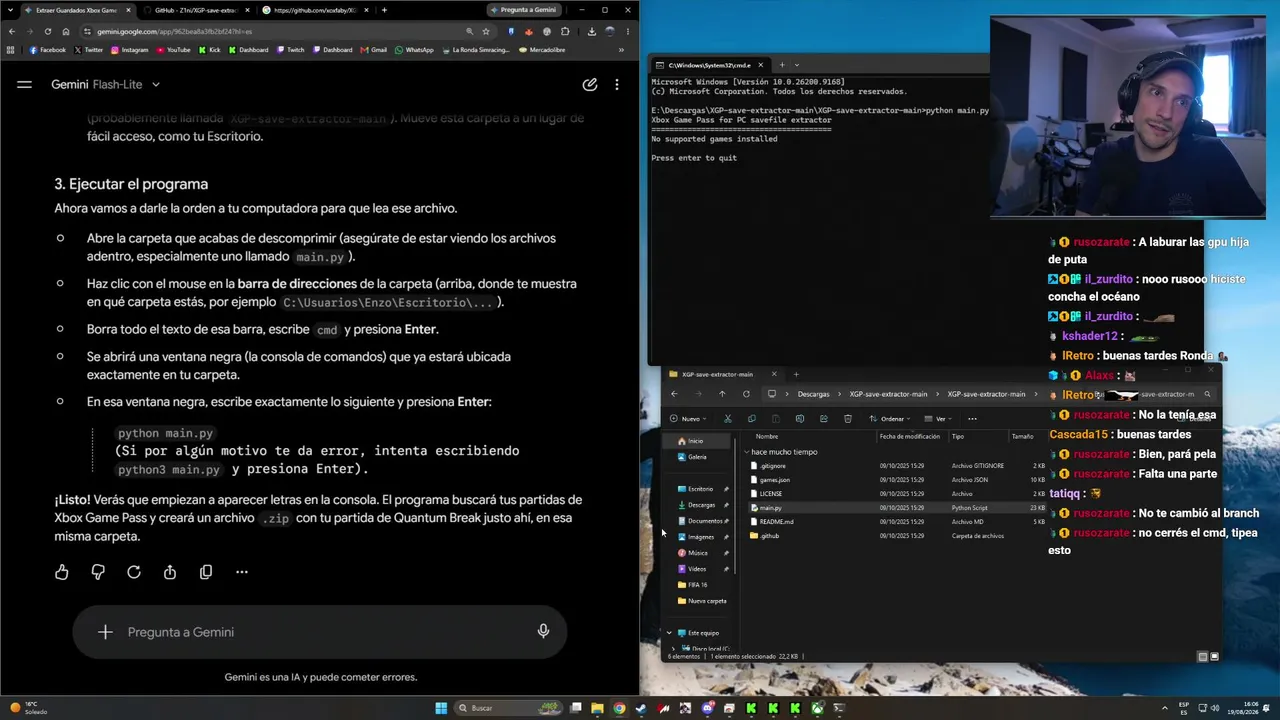This screenshot has height=720, width=1280.
Task: Click the Pregunta a Gemini button in Chrome
Action: tap(522, 10)
